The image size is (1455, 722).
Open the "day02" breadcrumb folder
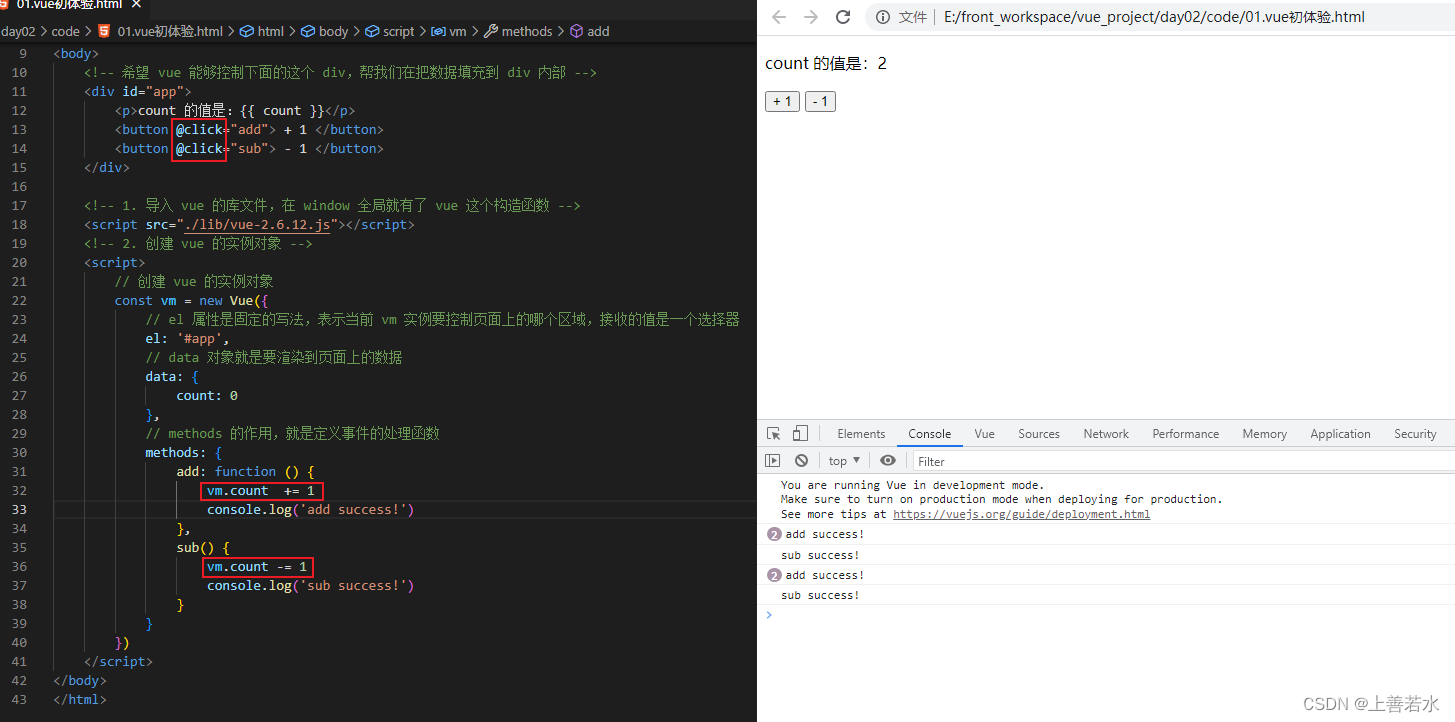[18, 31]
